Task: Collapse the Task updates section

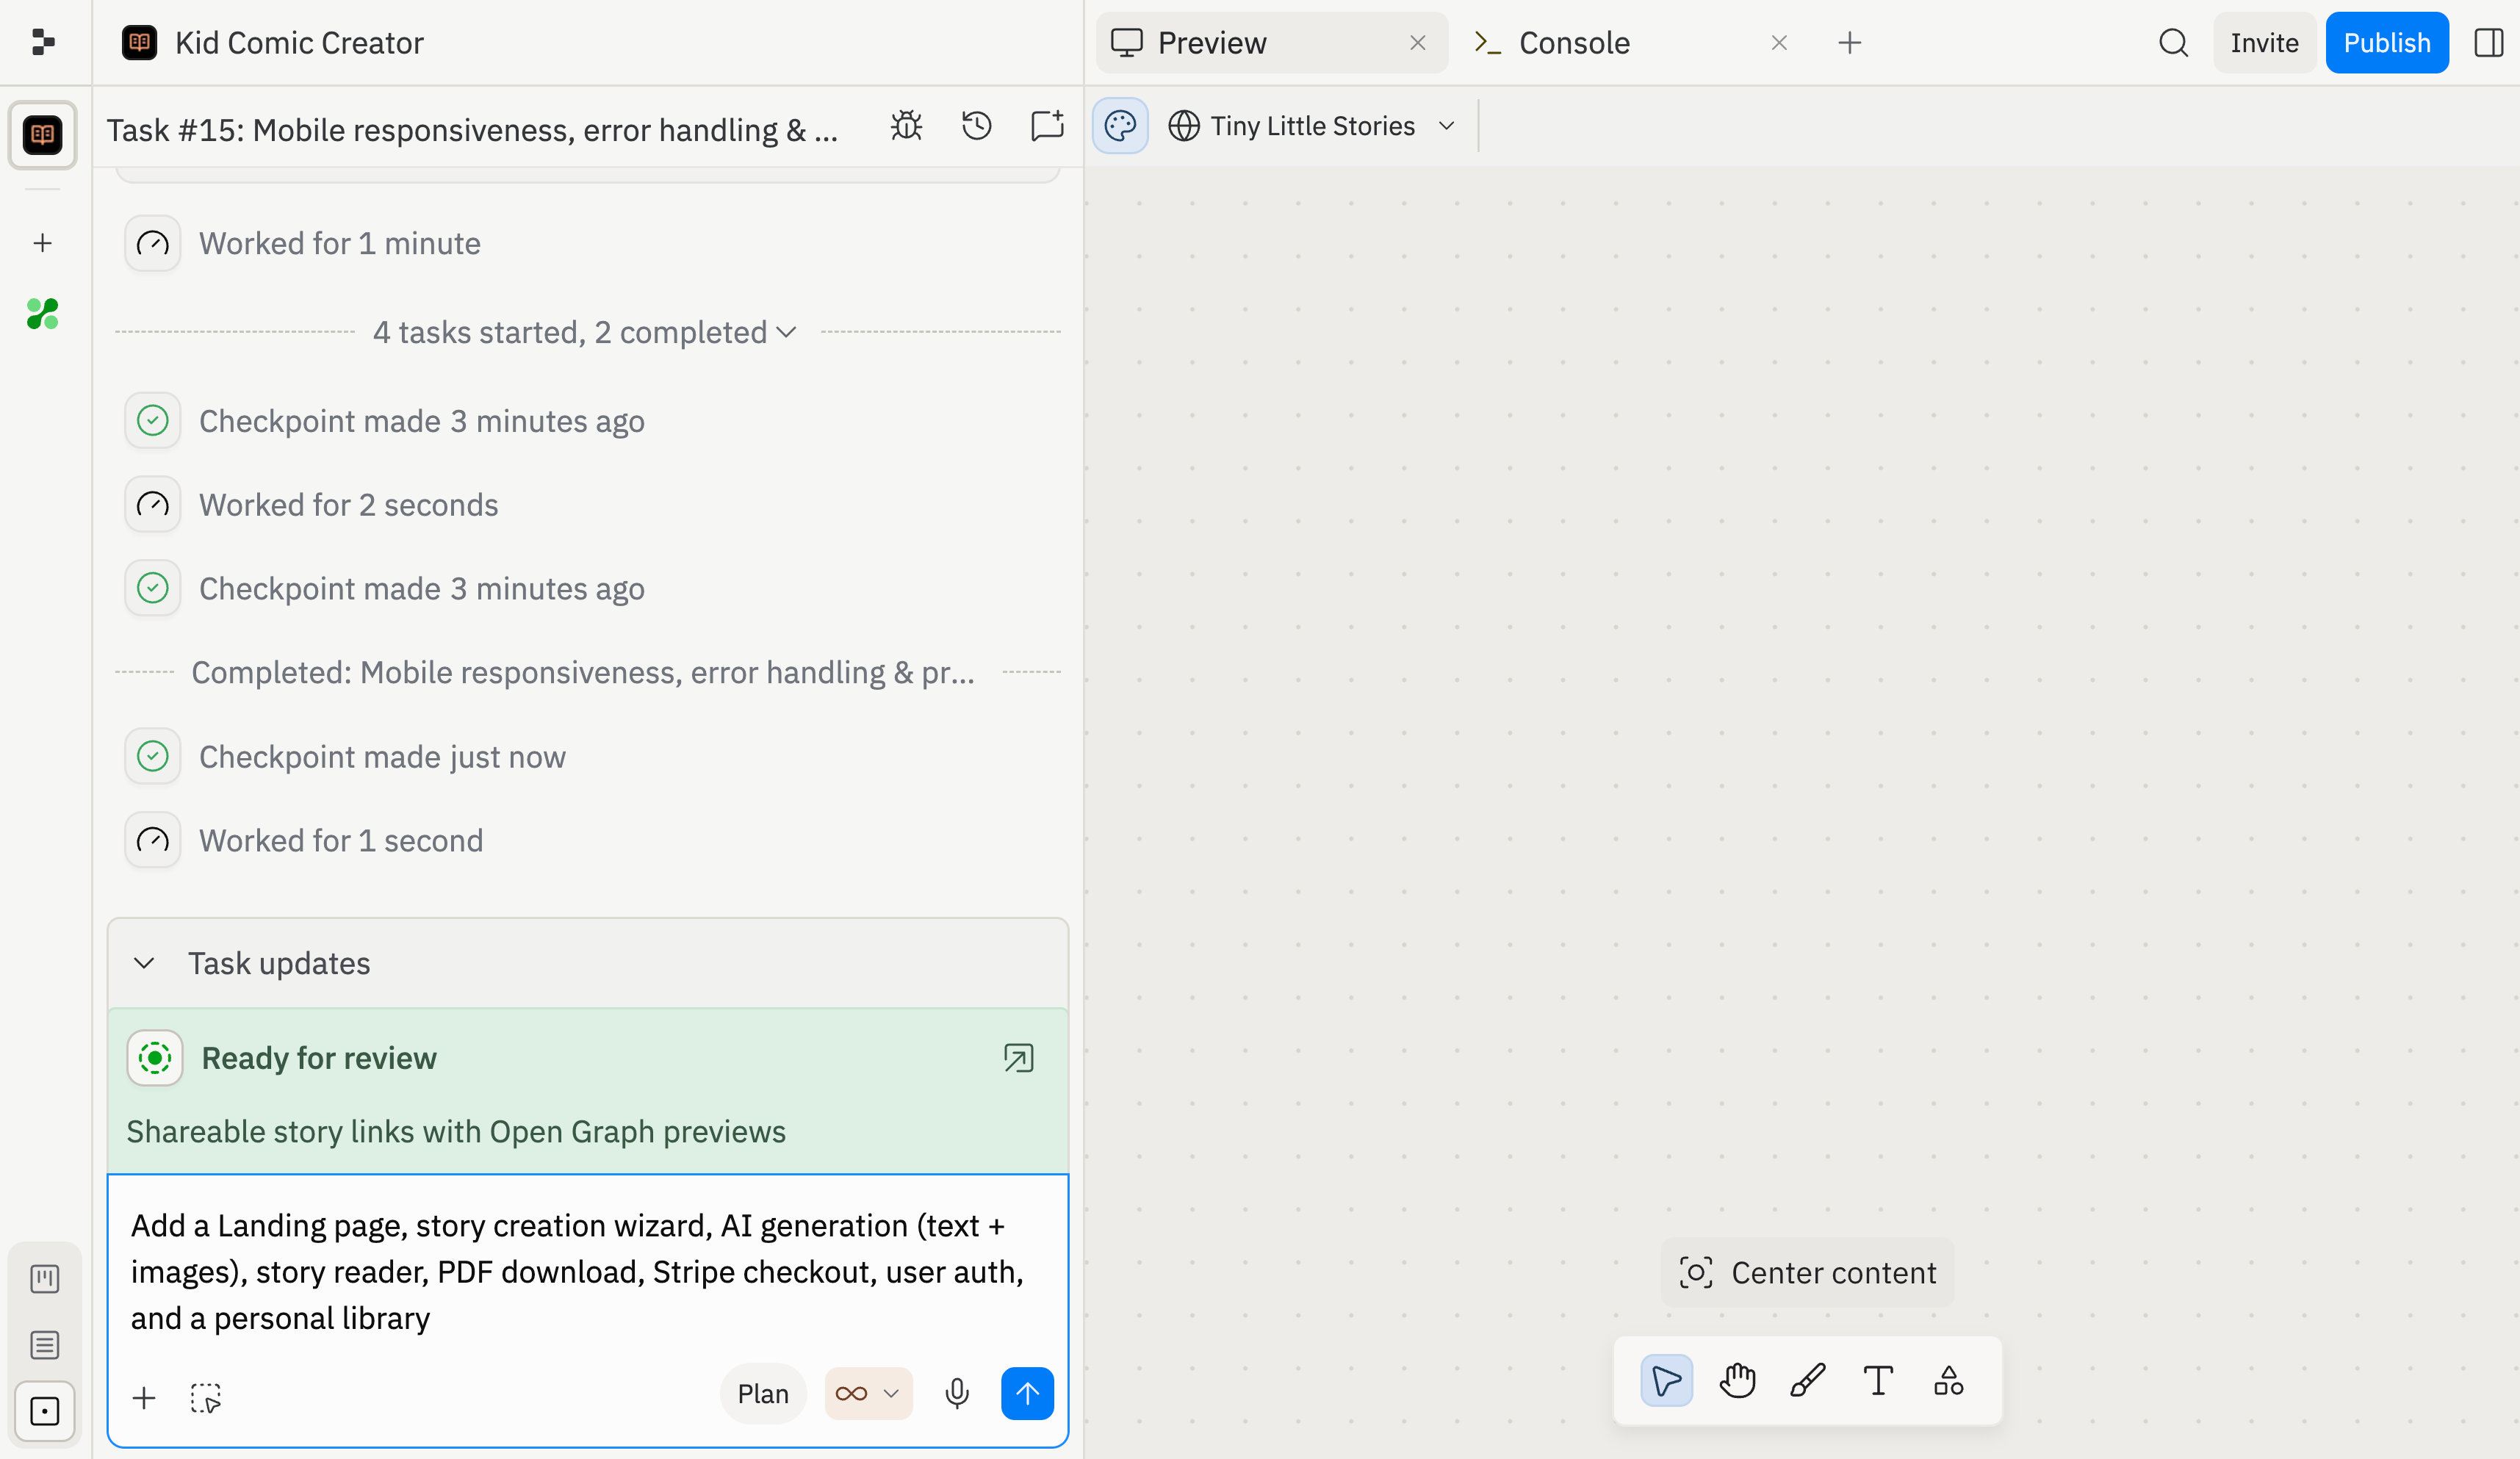Action: 144,963
